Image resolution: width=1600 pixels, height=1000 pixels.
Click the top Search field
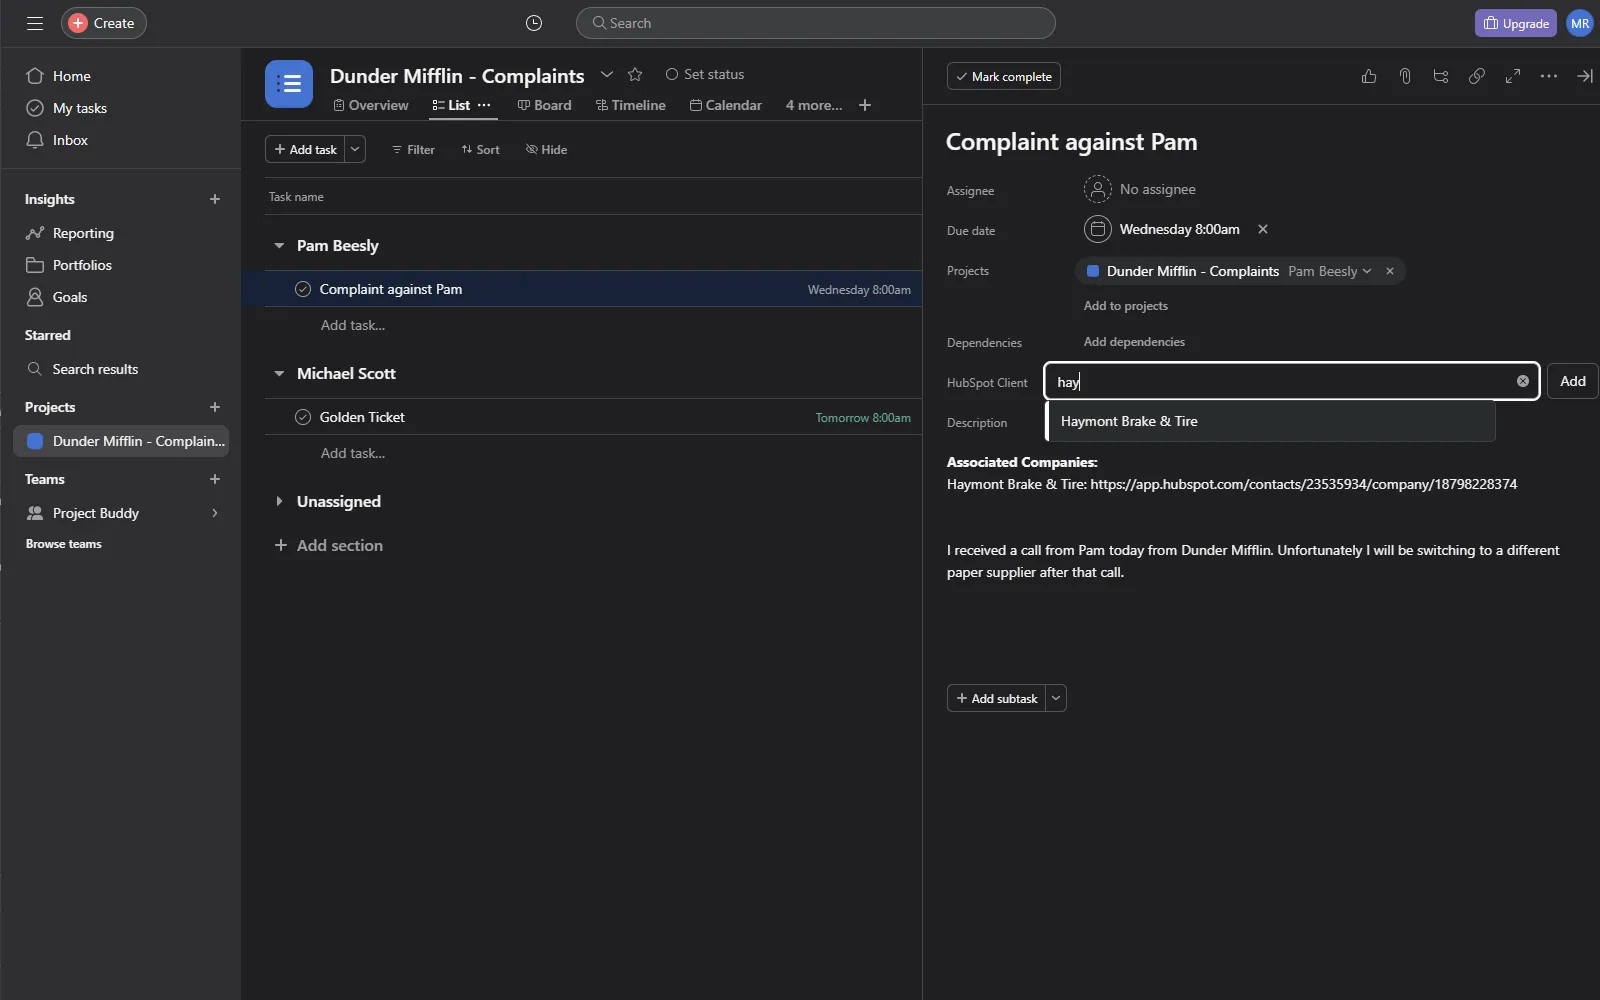[x=815, y=23]
